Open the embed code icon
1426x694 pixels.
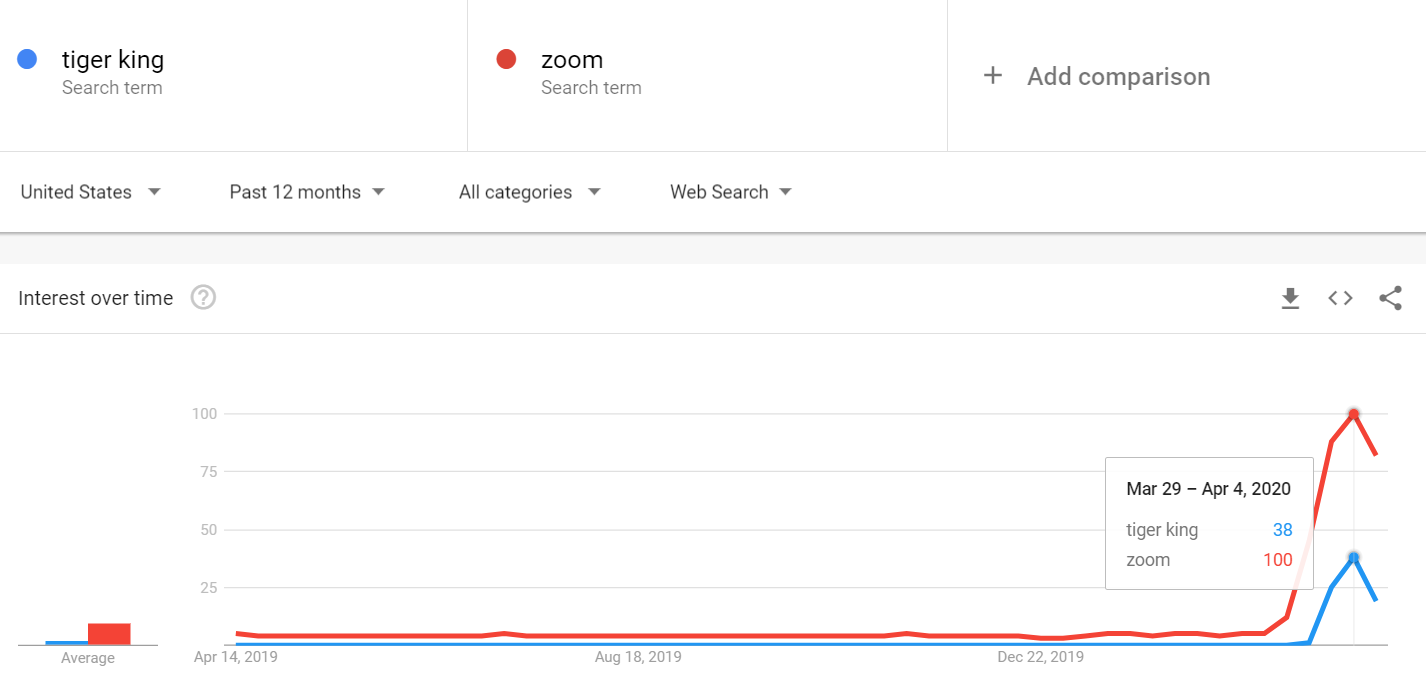(1340, 298)
